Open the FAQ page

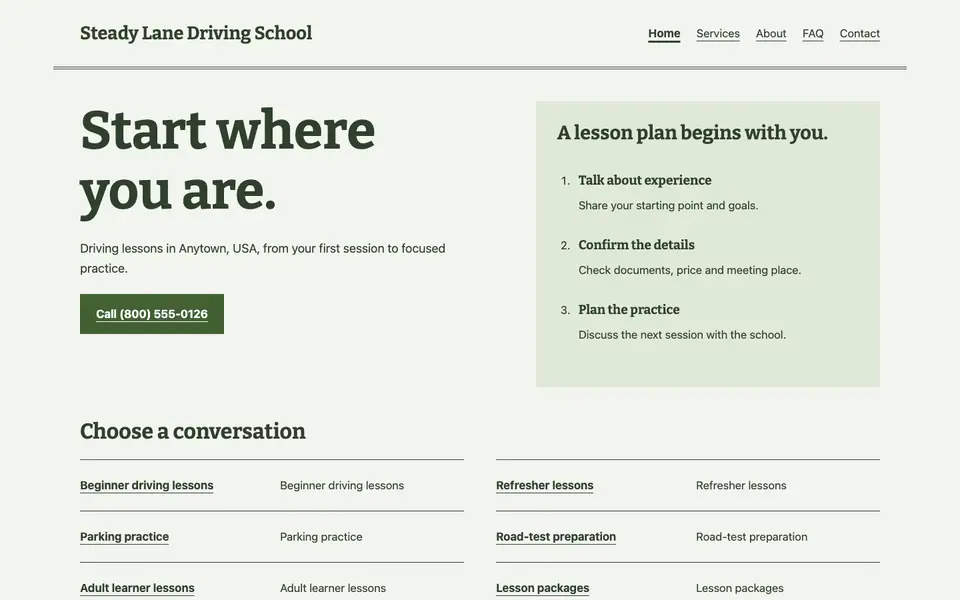[x=812, y=34]
